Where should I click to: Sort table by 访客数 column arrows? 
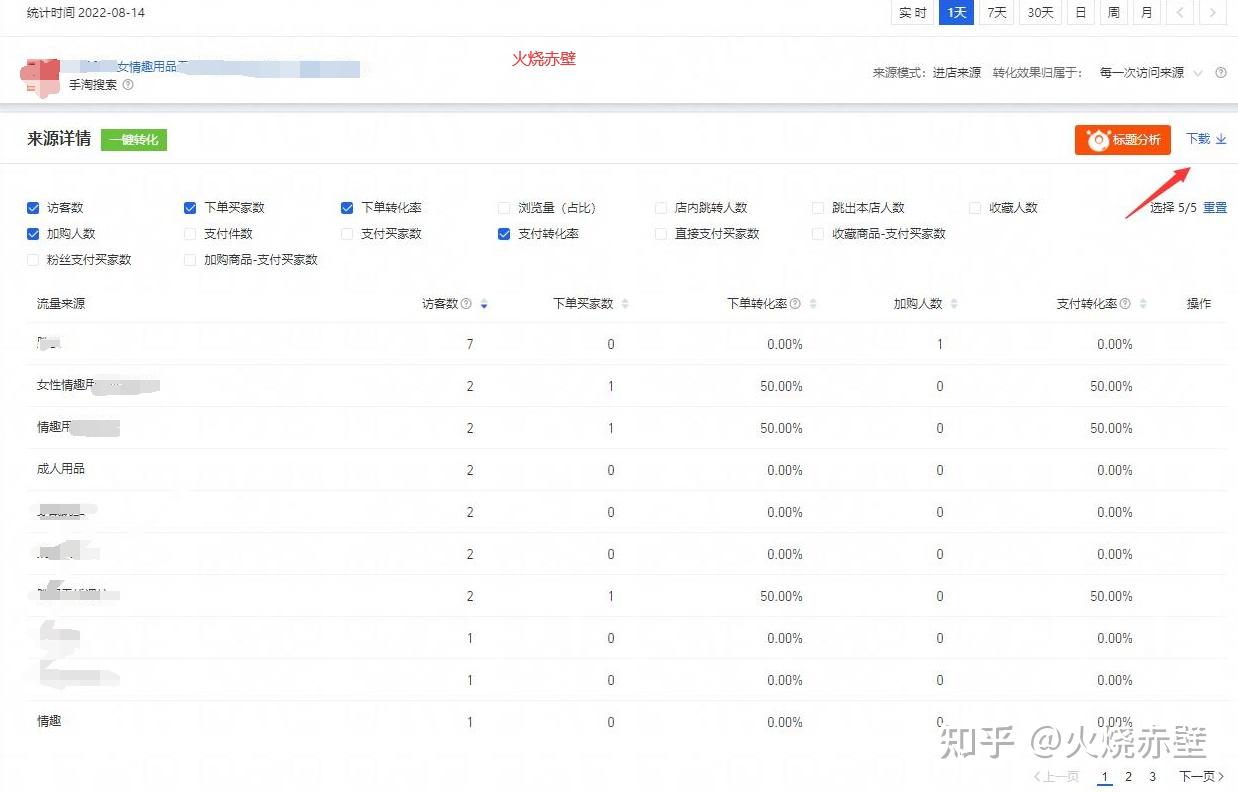click(484, 304)
